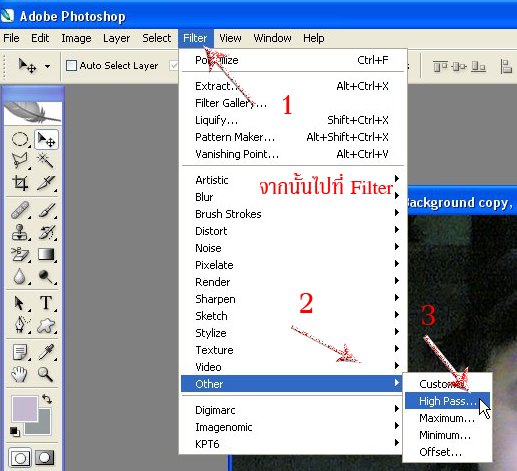The image size is (517, 471).
Task: Reset default foreground and background colors
Action: click(14, 431)
